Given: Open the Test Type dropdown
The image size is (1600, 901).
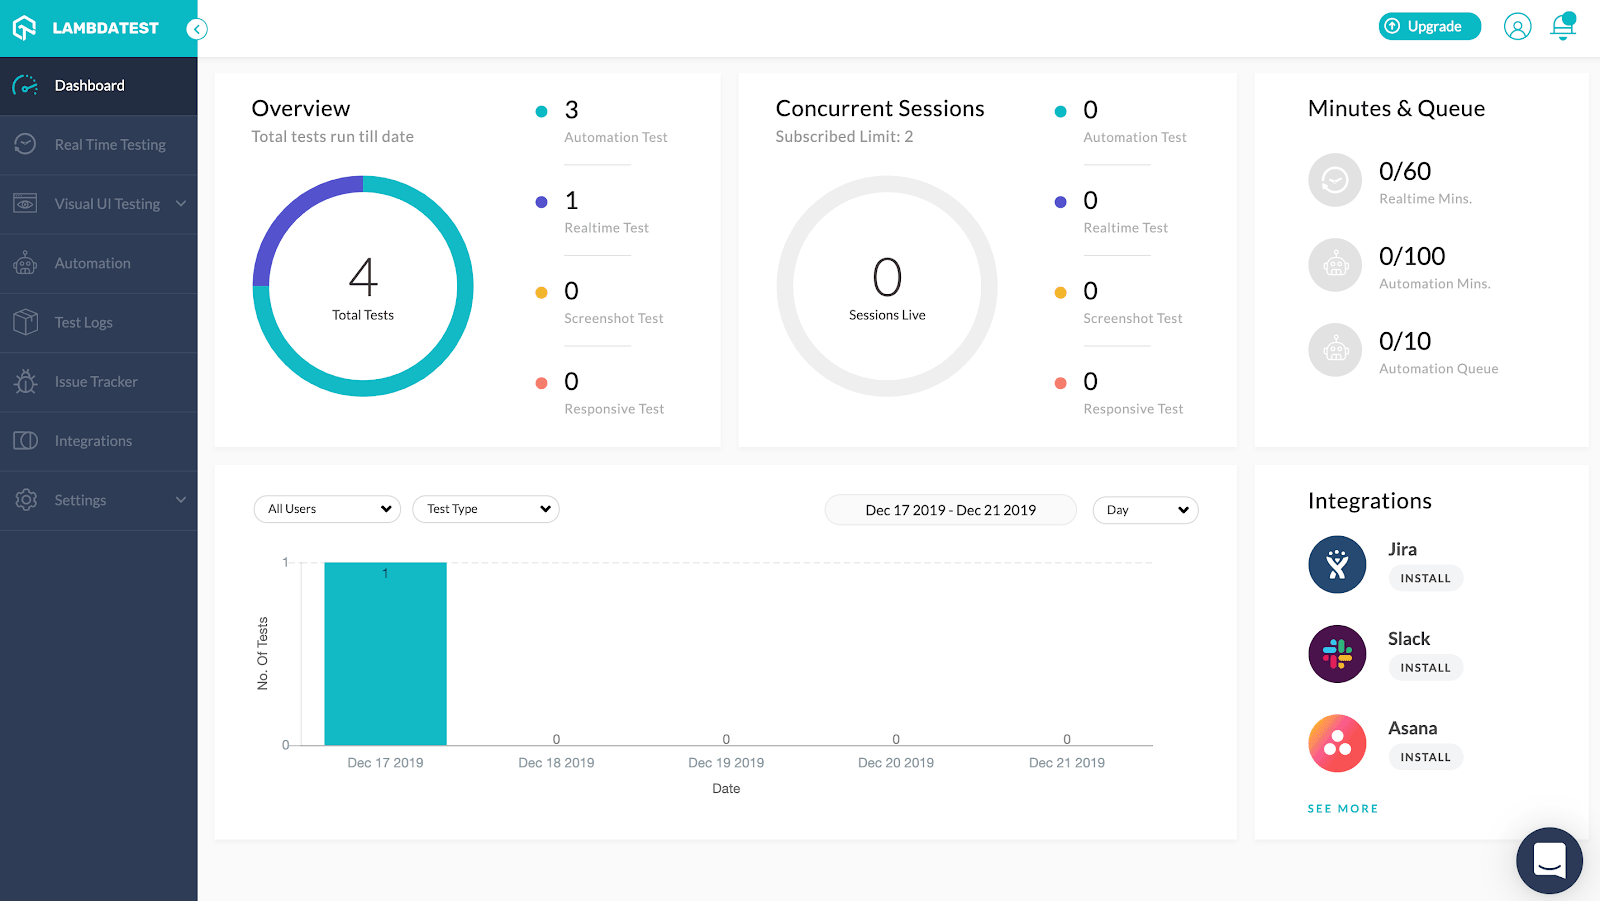Looking at the screenshot, I should click(485, 508).
